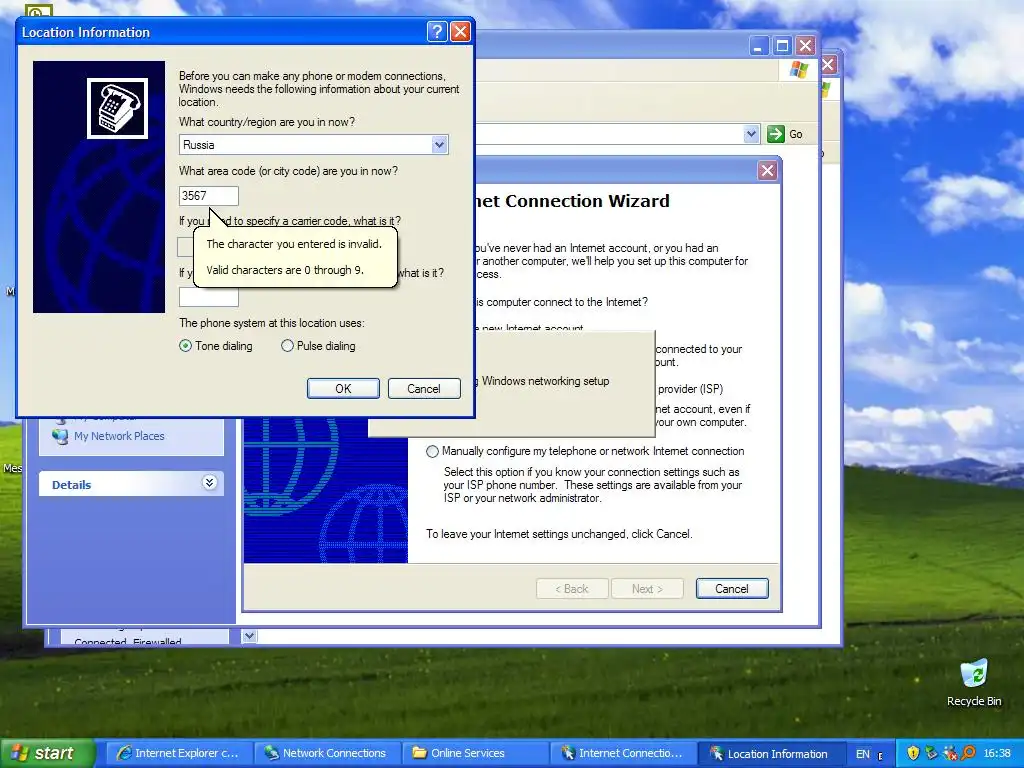The height and width of the screenshot is (768, 1024).
Task: Click the Safely Remove Hardware tray icon
Action: point(931,753)
